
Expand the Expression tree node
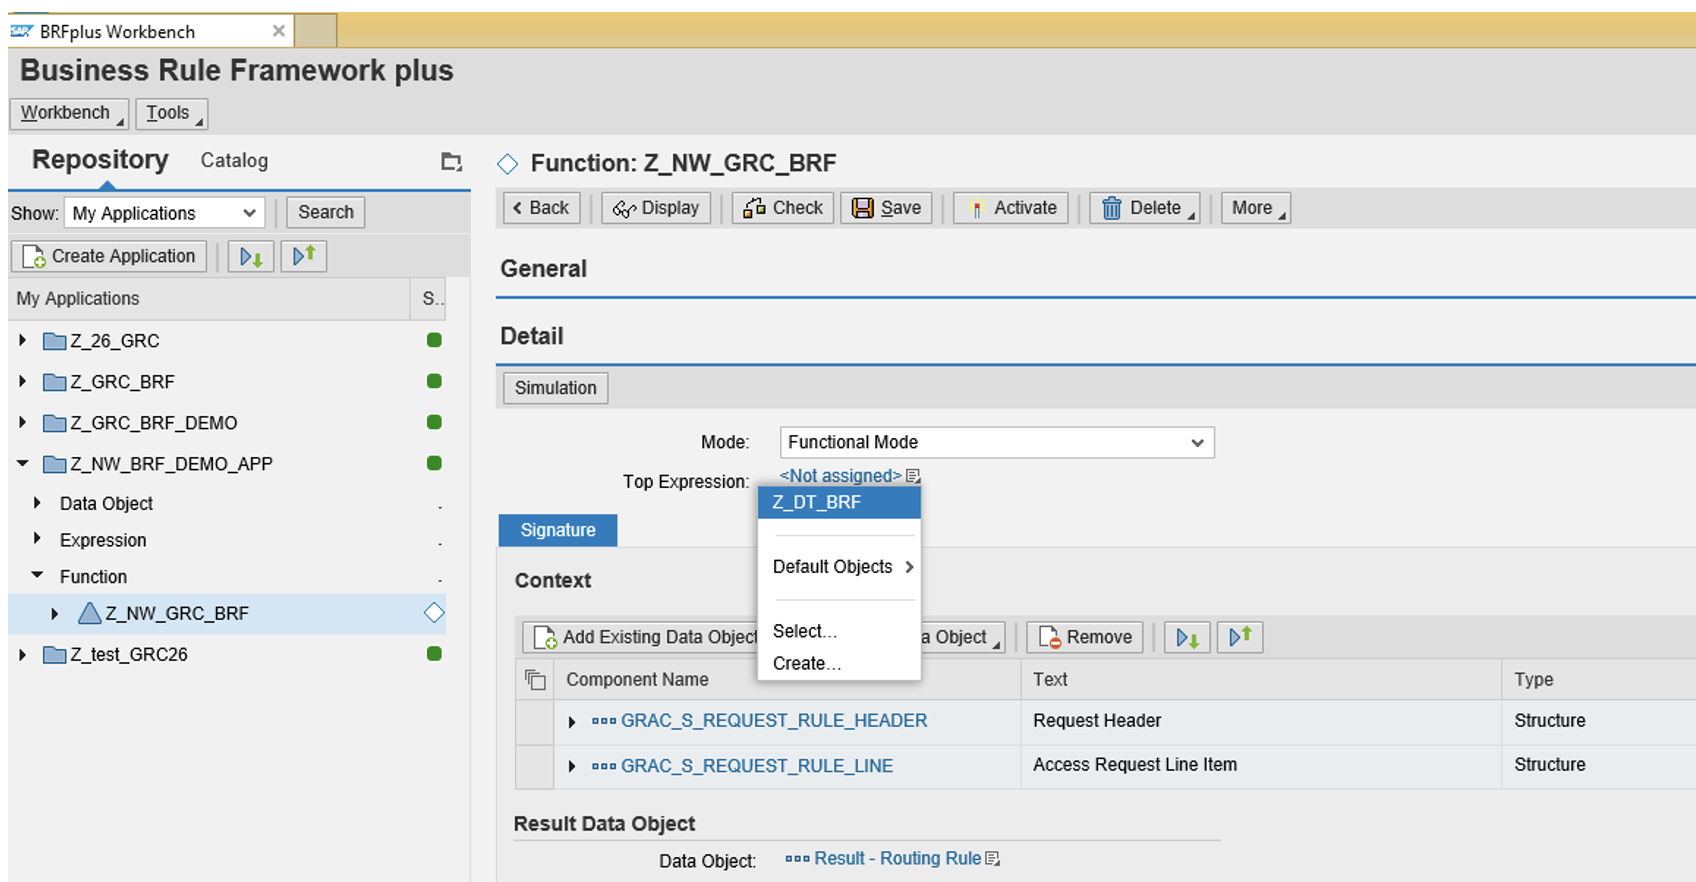(37, 539)
